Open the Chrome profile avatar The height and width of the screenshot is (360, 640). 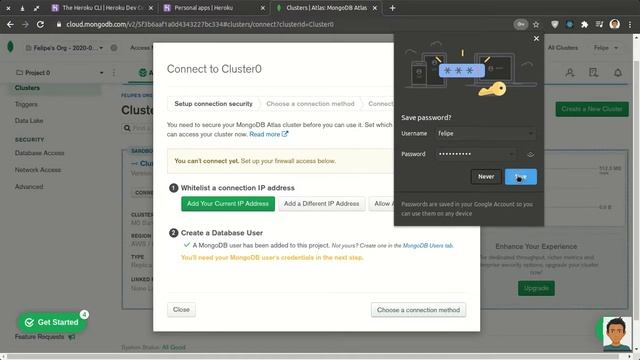point(615,24)
